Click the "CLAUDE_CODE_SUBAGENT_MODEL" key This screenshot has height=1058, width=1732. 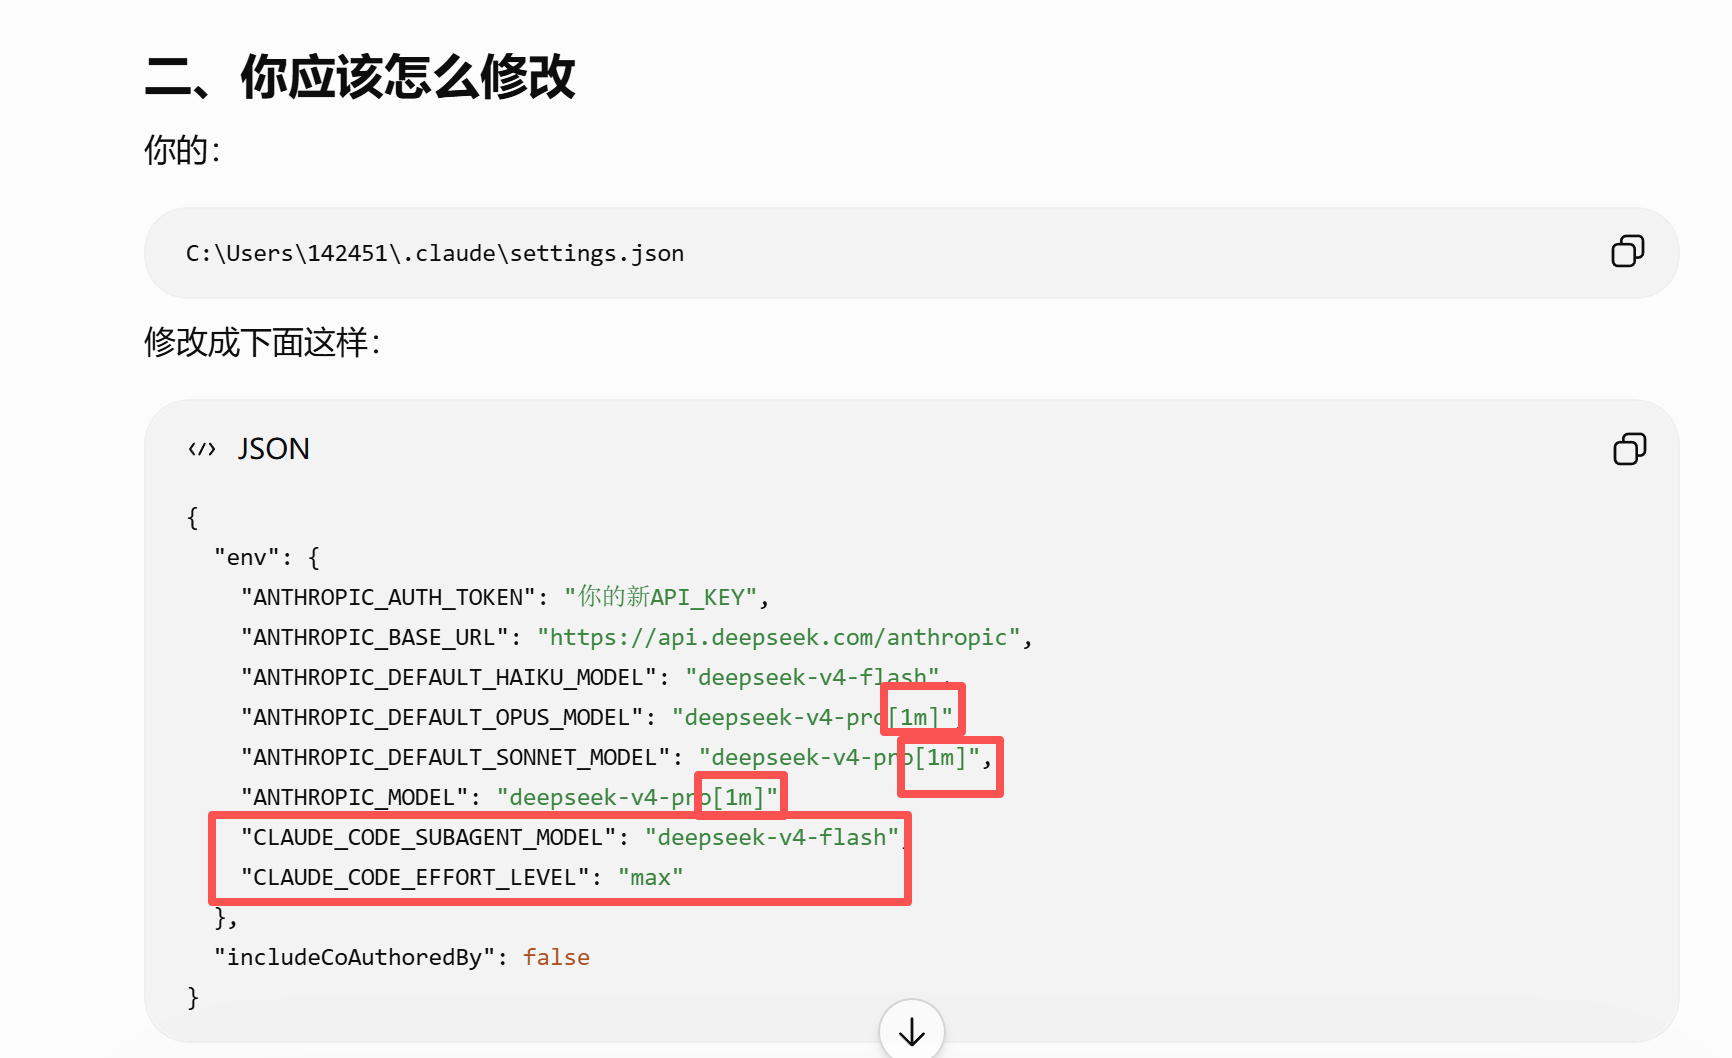[429, 837]
